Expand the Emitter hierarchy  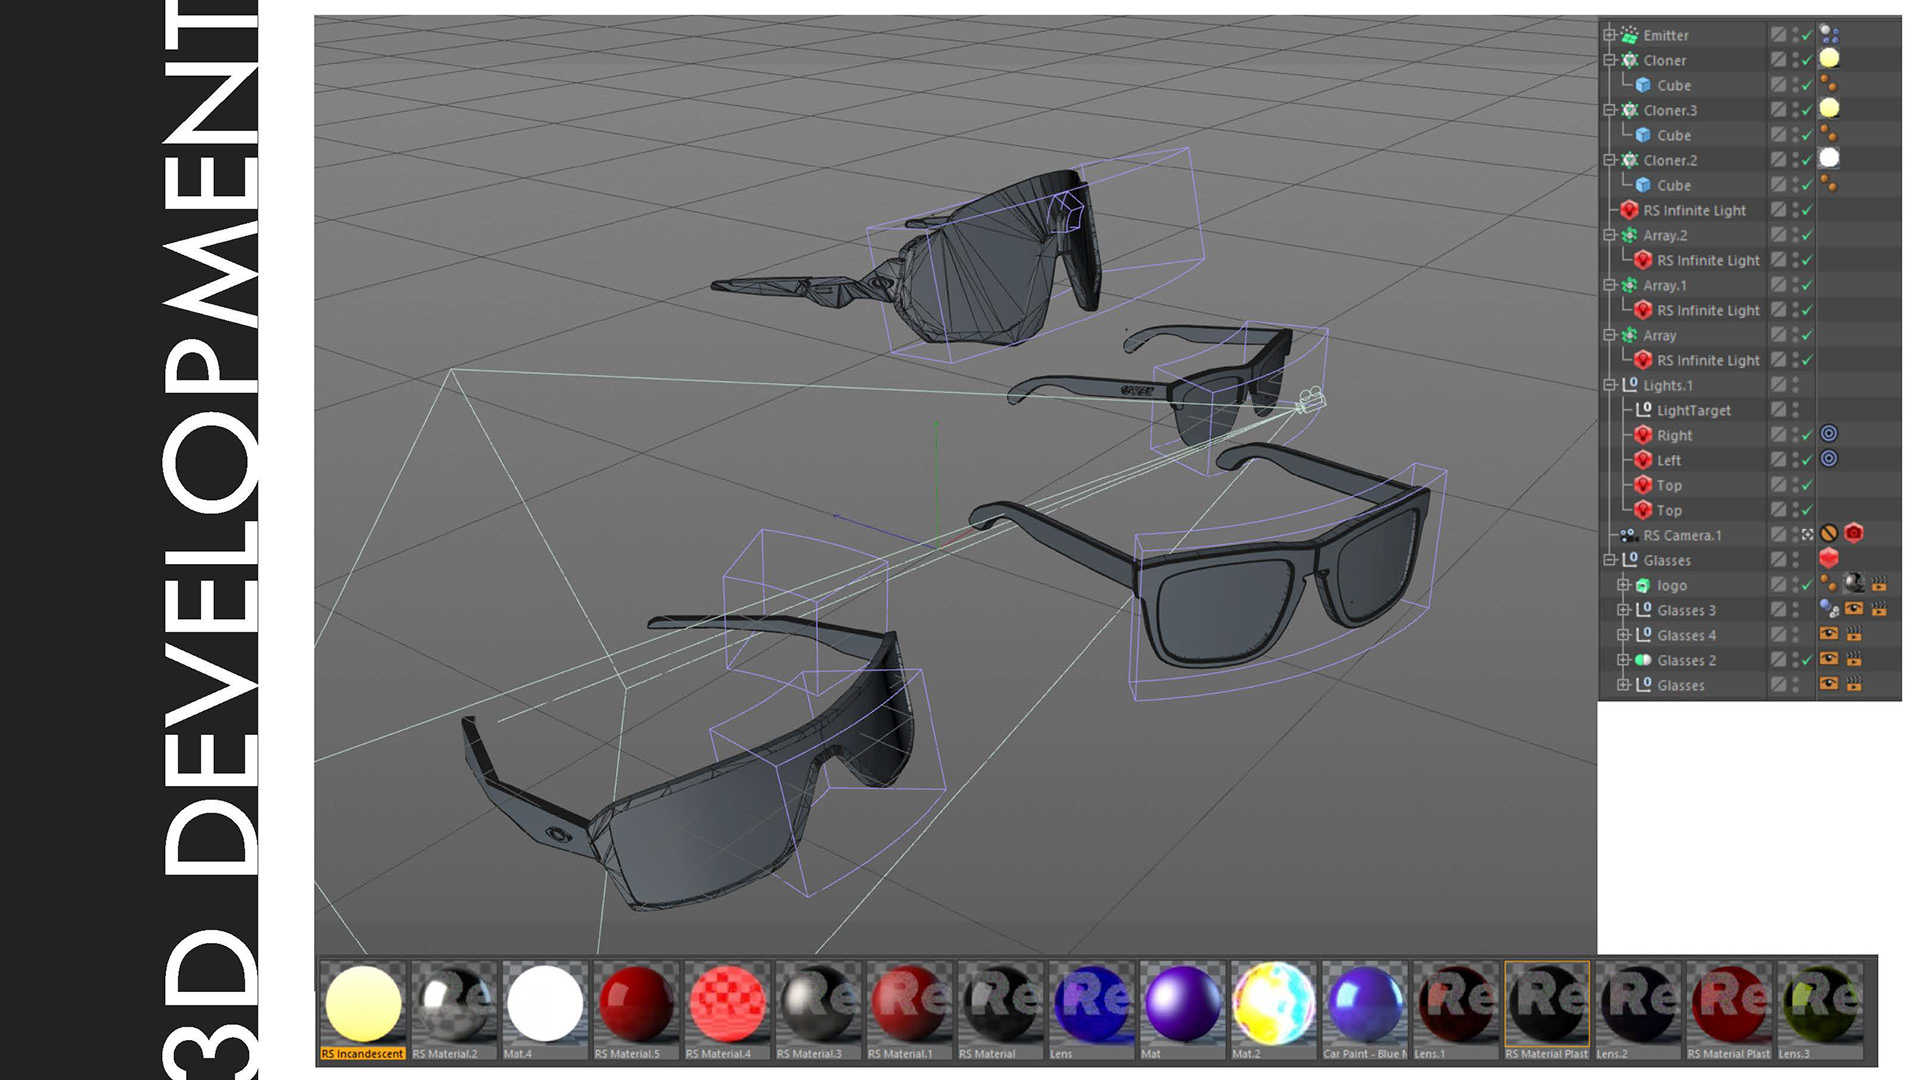click(1609, 35)
